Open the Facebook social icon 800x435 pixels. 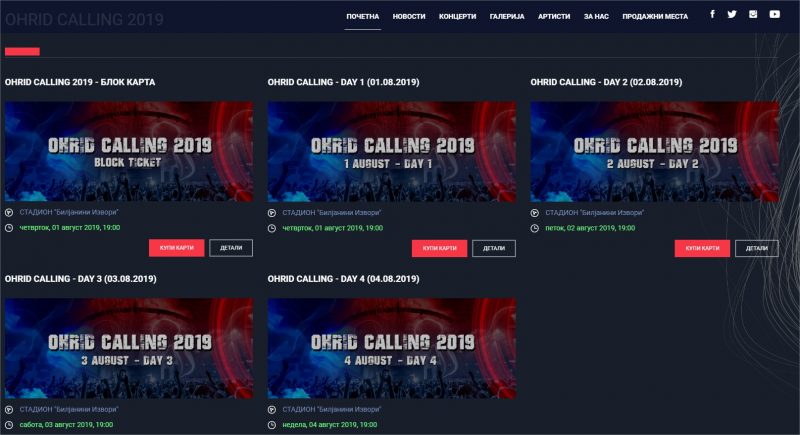pyautogui.click(x=712, y=14)
